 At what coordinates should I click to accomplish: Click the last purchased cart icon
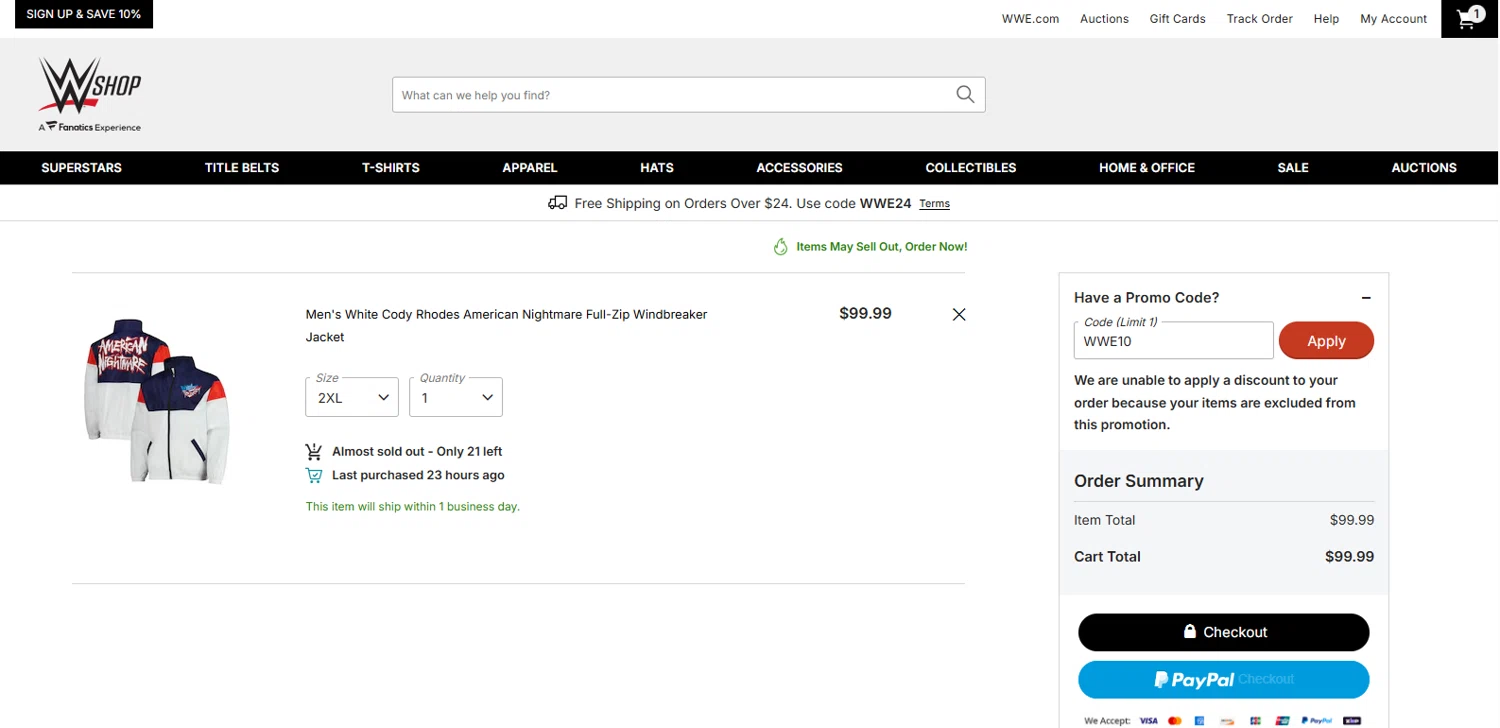(x=314, y=475)
